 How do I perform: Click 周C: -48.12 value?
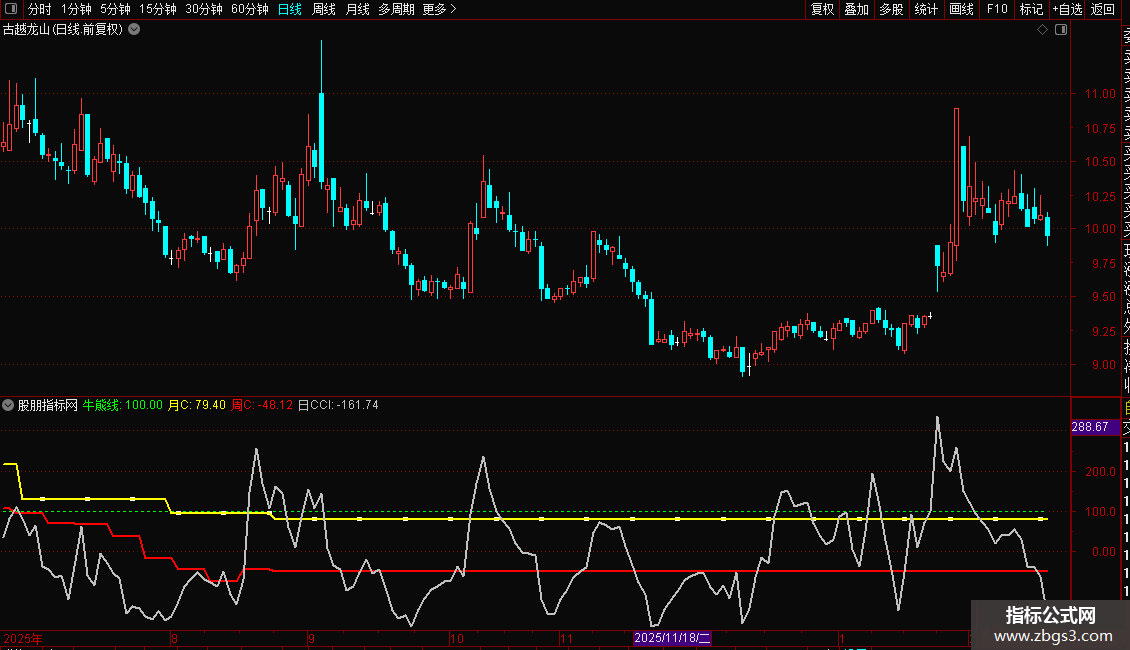click(262, 405)
